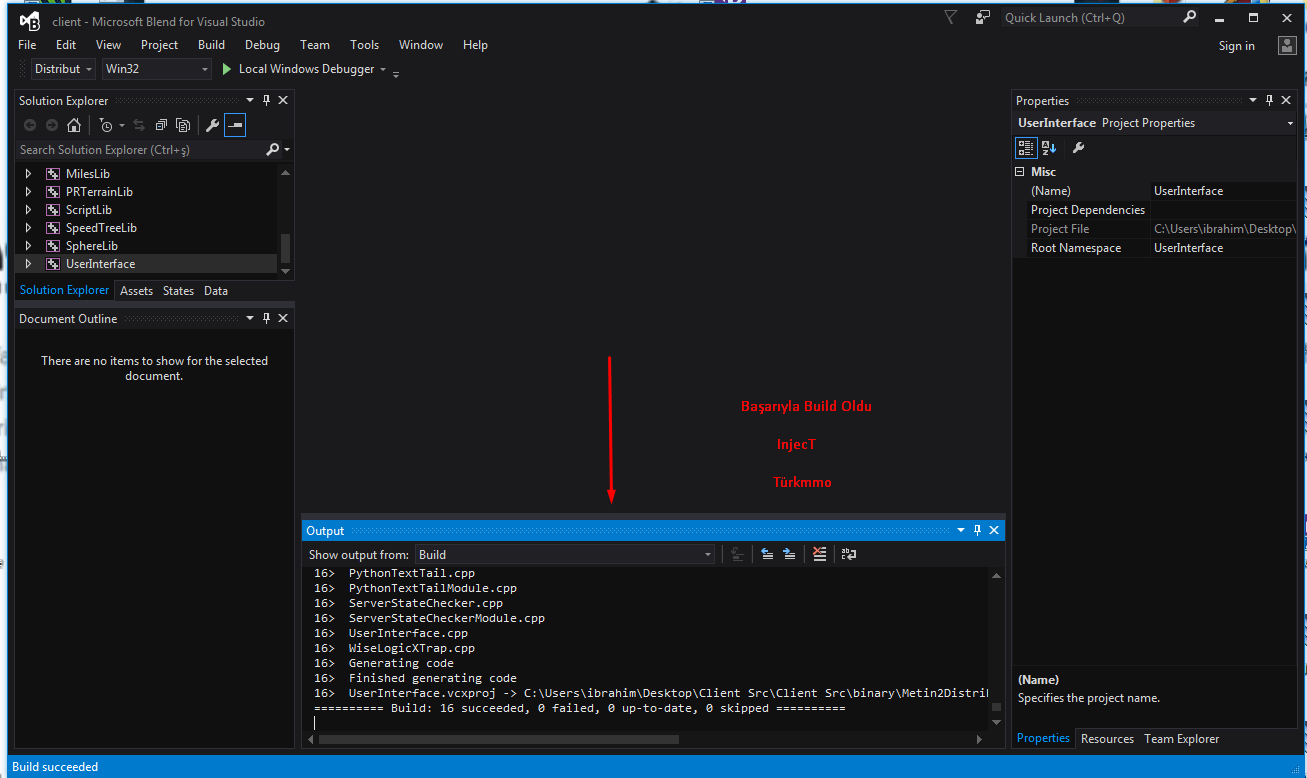1307x778 pixels.
Task: Go to next message in Output
Action: (789, 554)
